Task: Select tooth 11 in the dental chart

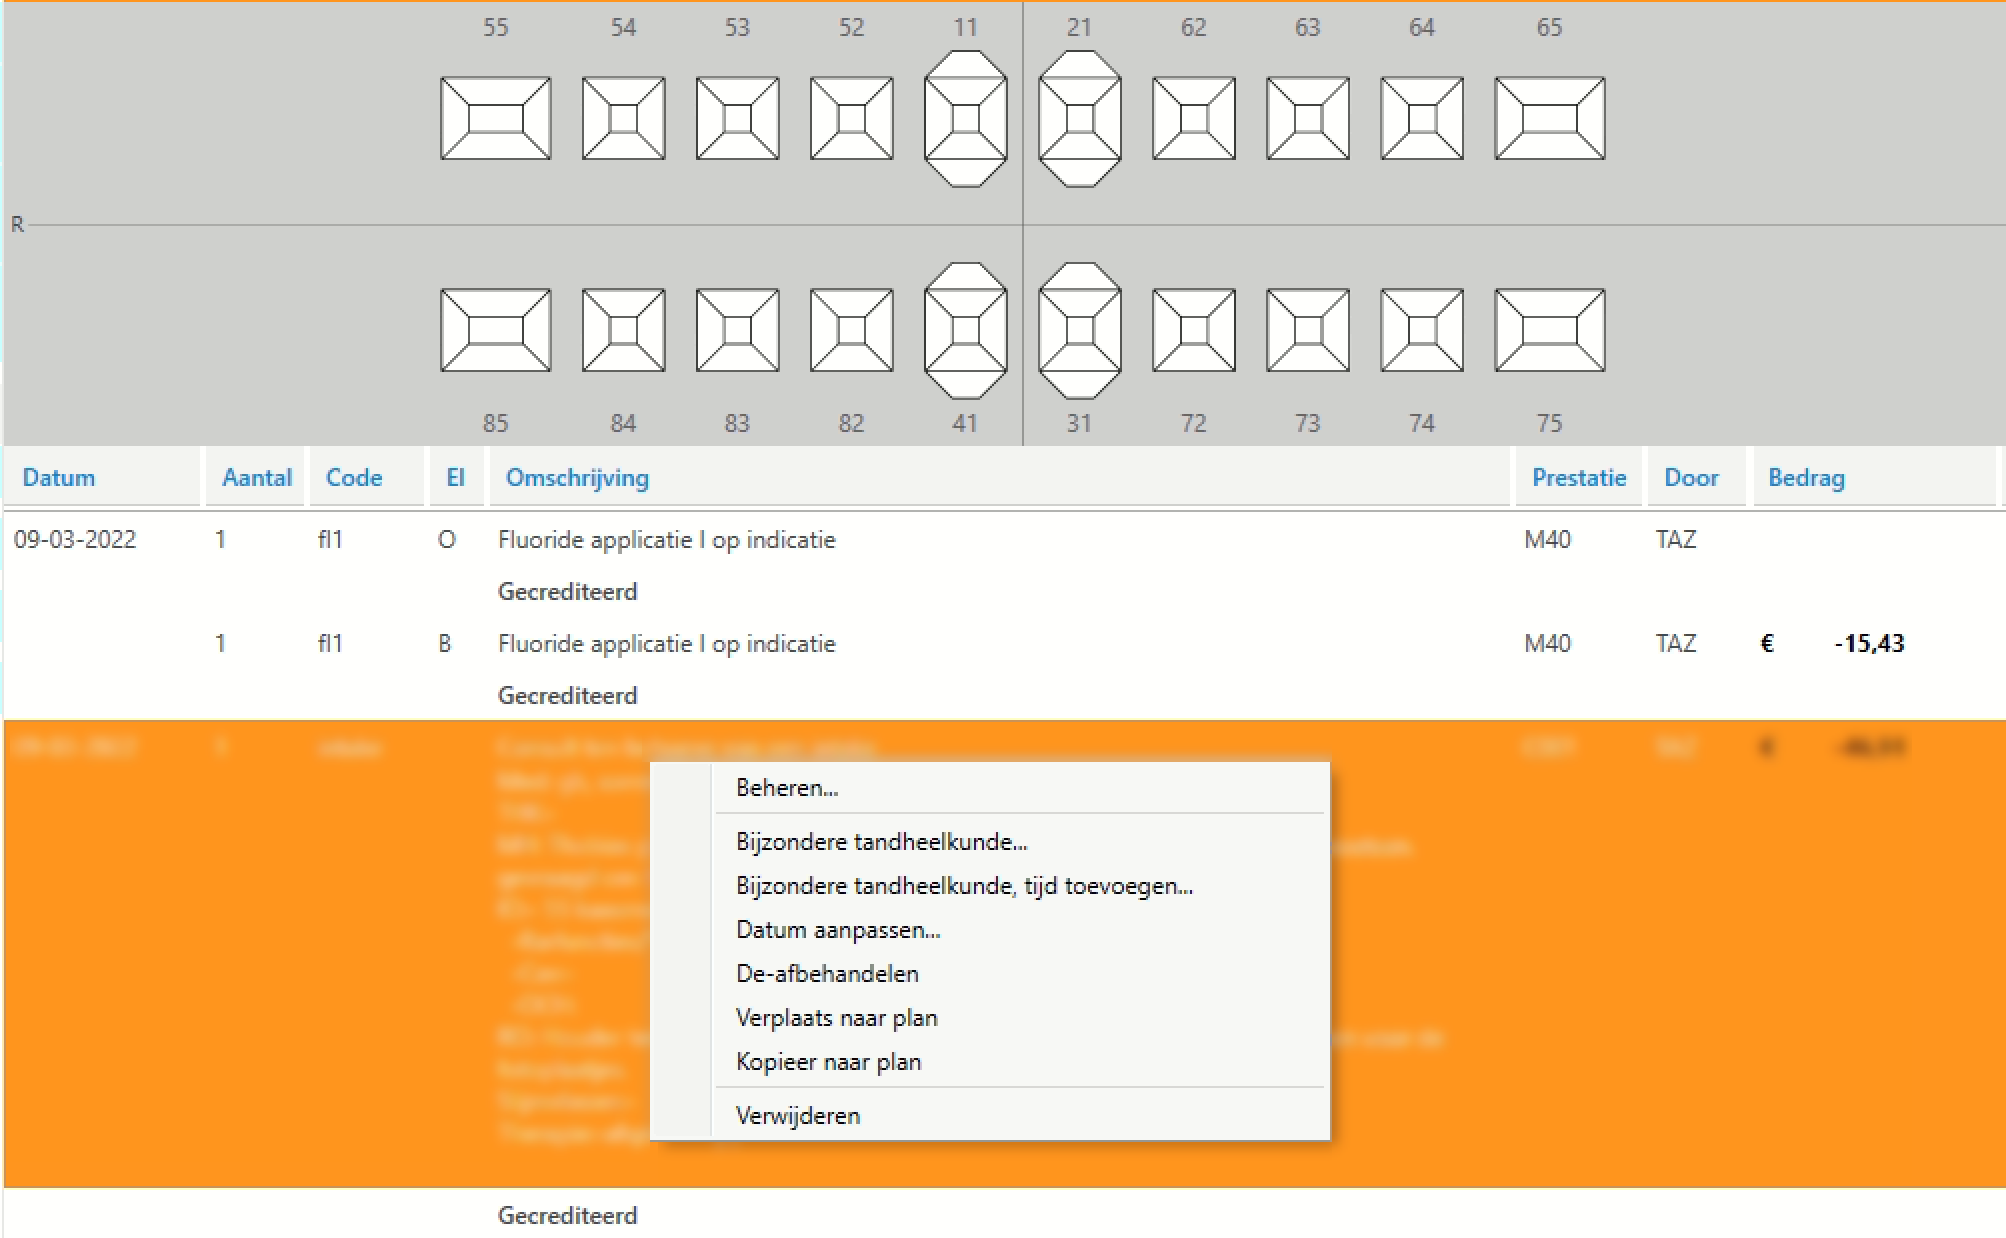Action: pyautogui.click(x=965, y=118)
